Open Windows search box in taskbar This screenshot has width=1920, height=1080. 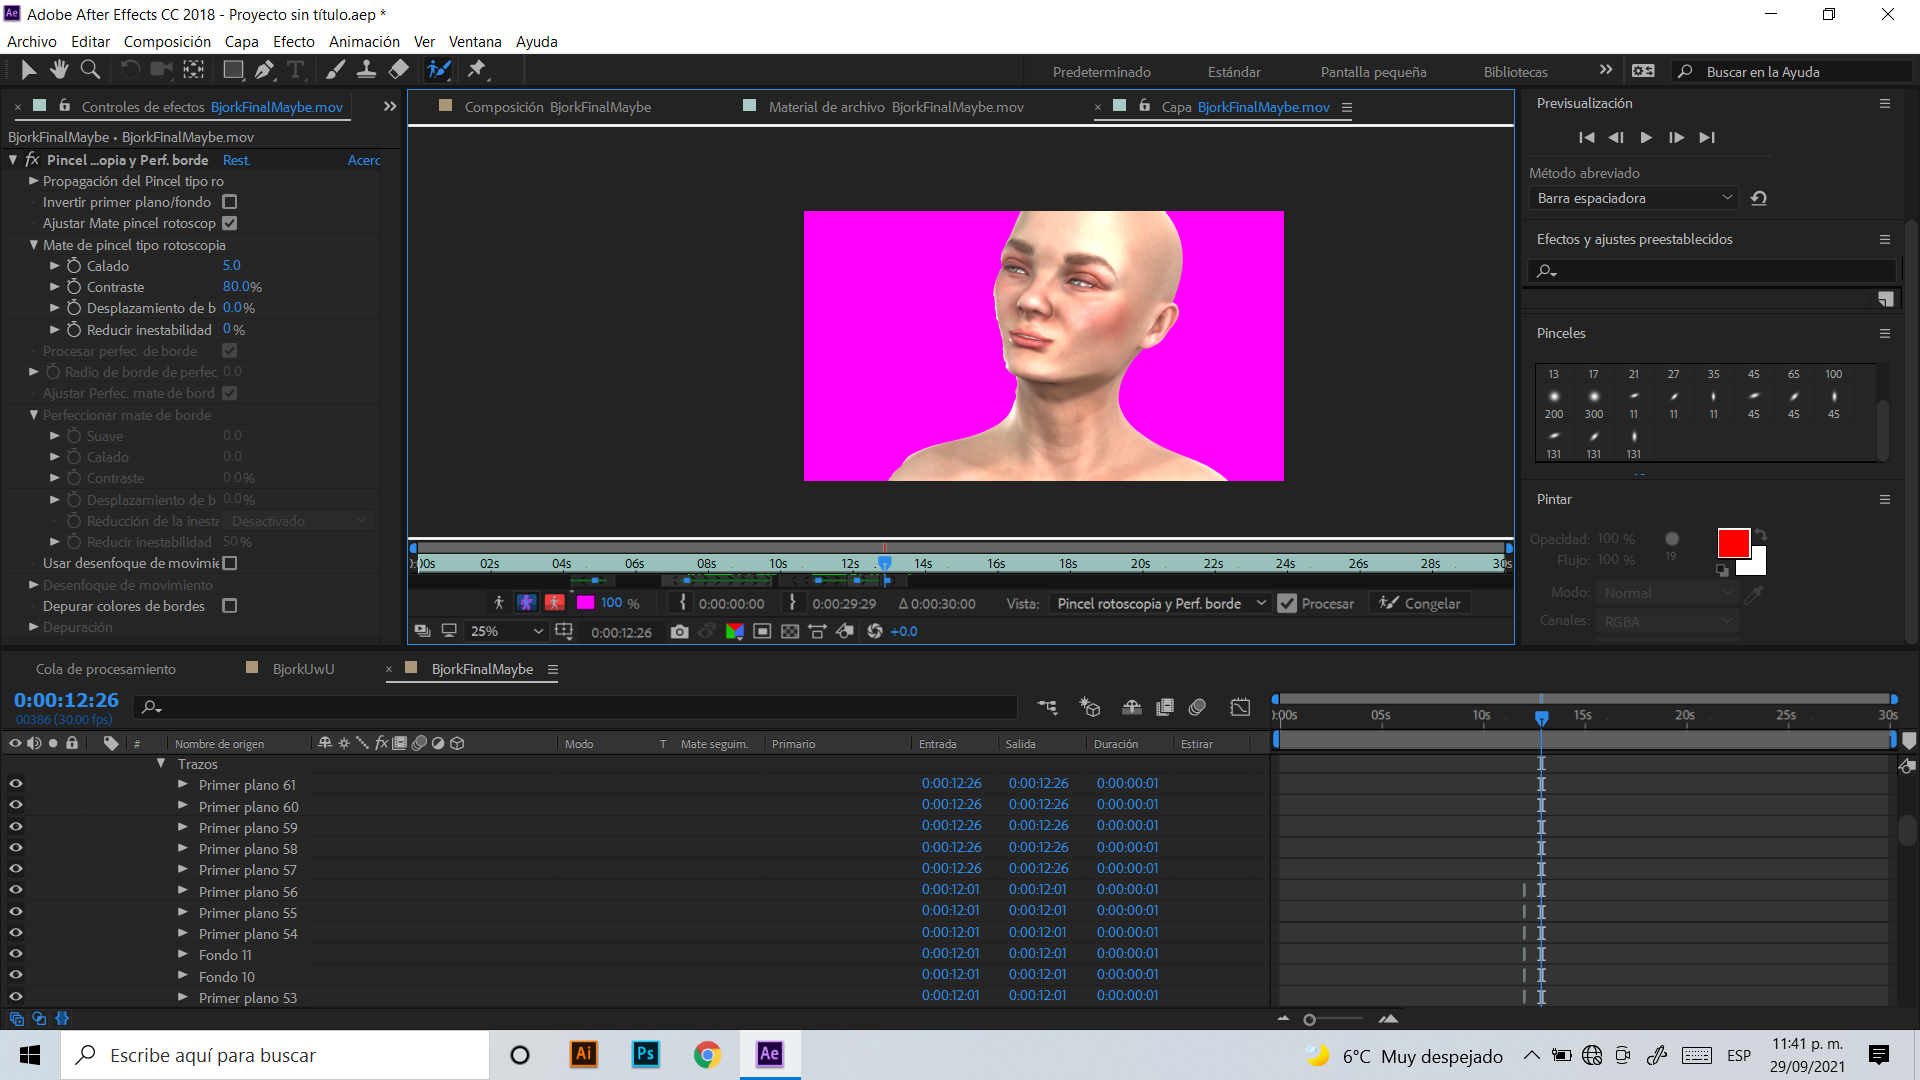click(275, 1055)
